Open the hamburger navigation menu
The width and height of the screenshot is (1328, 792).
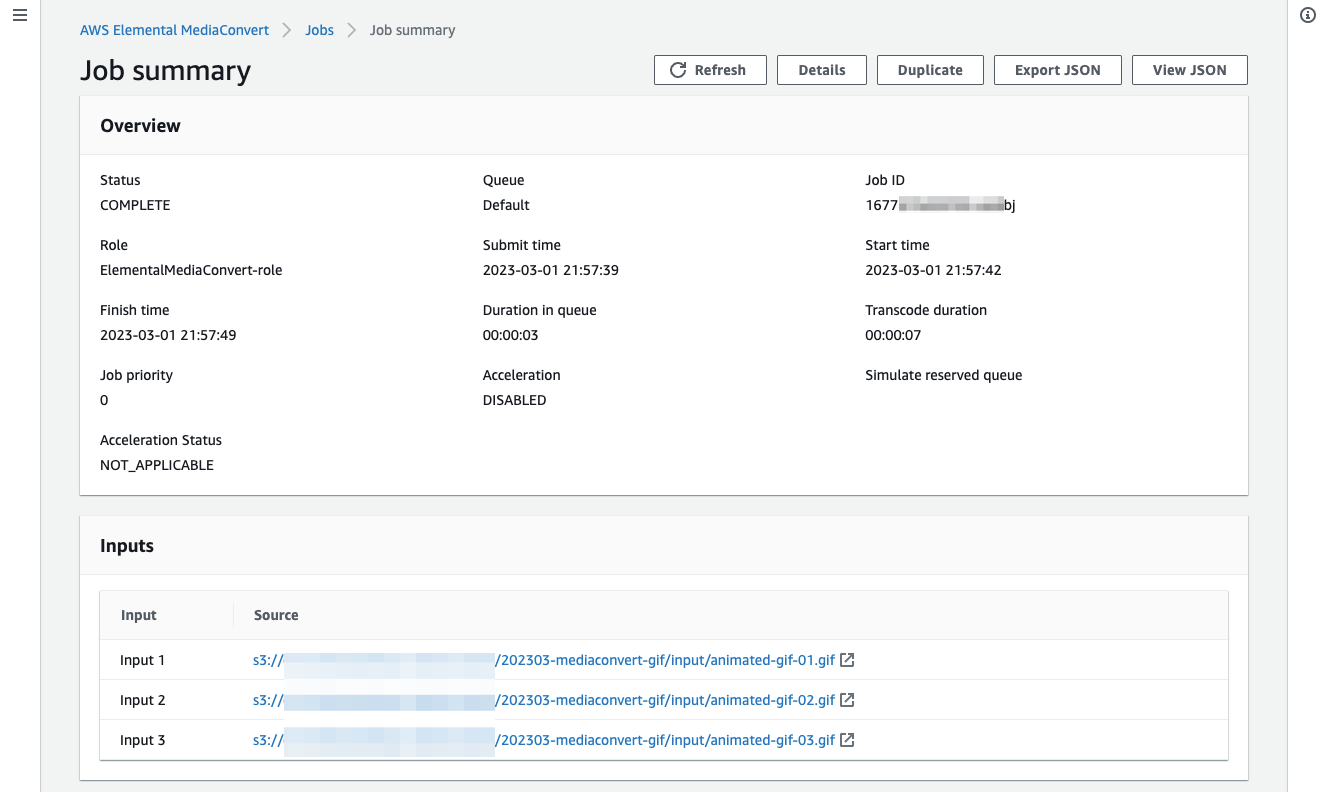tap(20, 16)
